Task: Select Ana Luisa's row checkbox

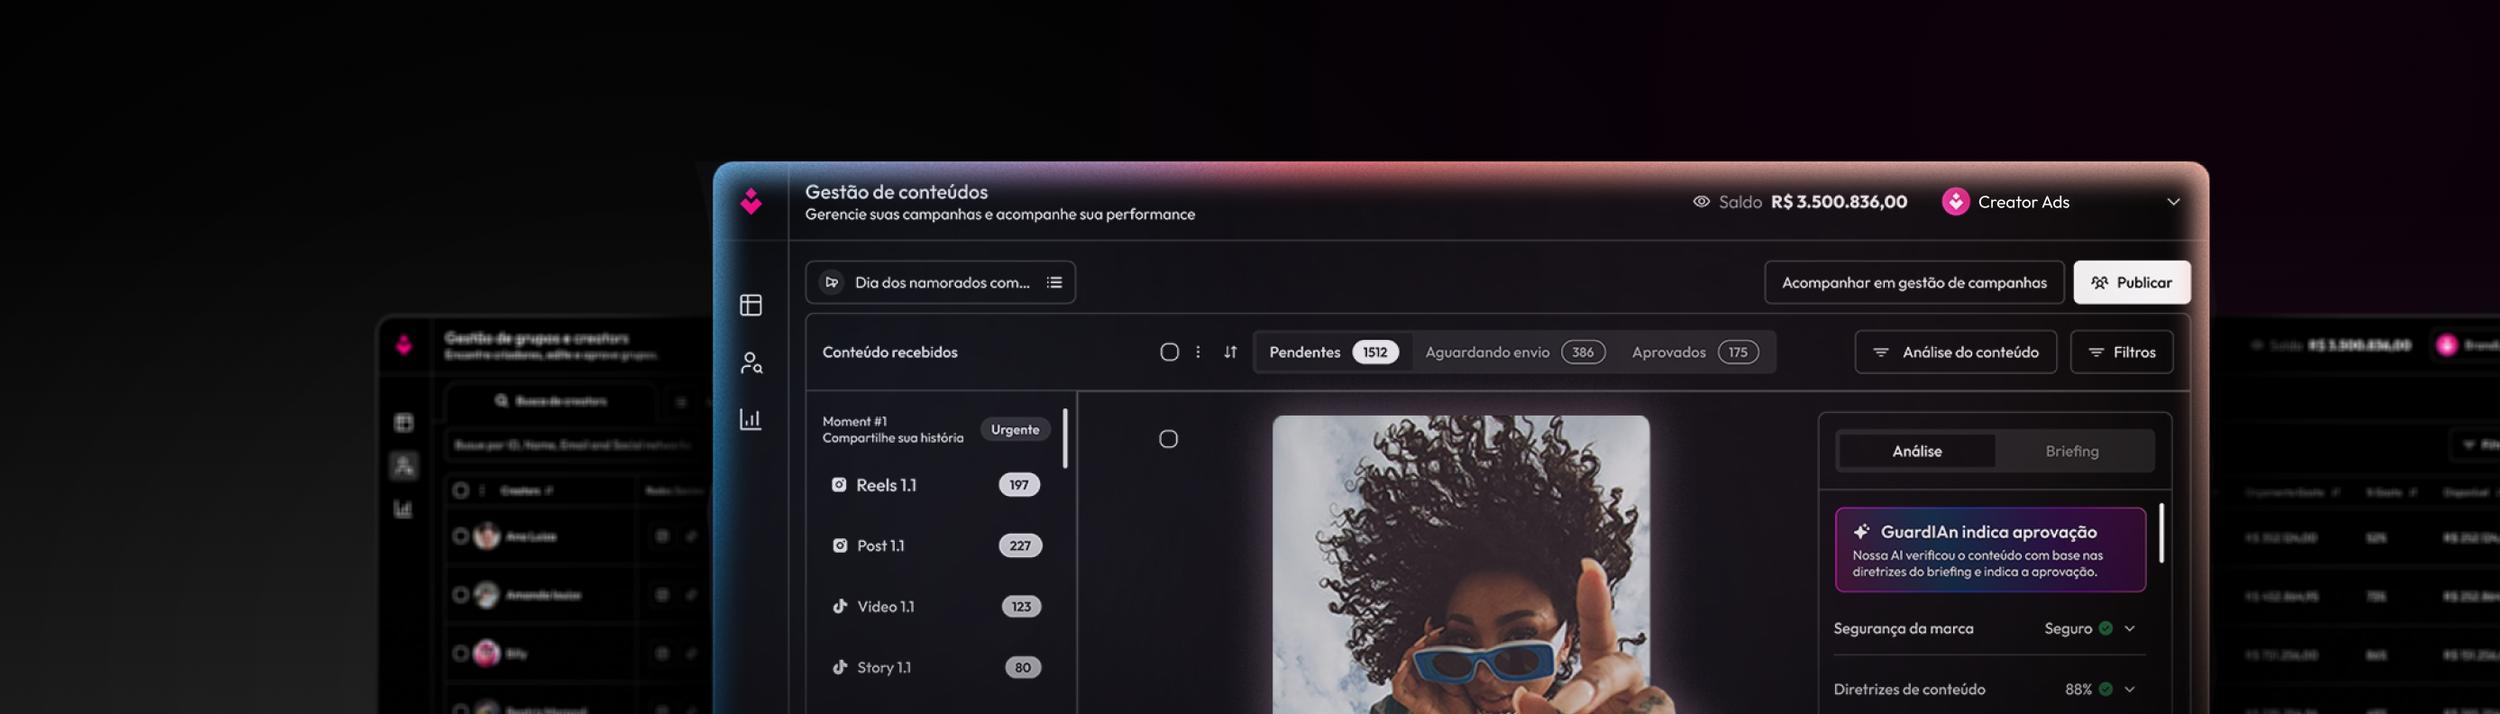Action: (460, 537)
